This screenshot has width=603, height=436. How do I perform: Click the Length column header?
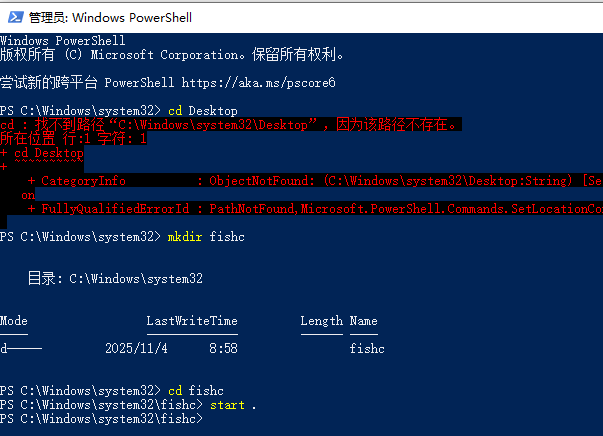click(x=321, y=321)
